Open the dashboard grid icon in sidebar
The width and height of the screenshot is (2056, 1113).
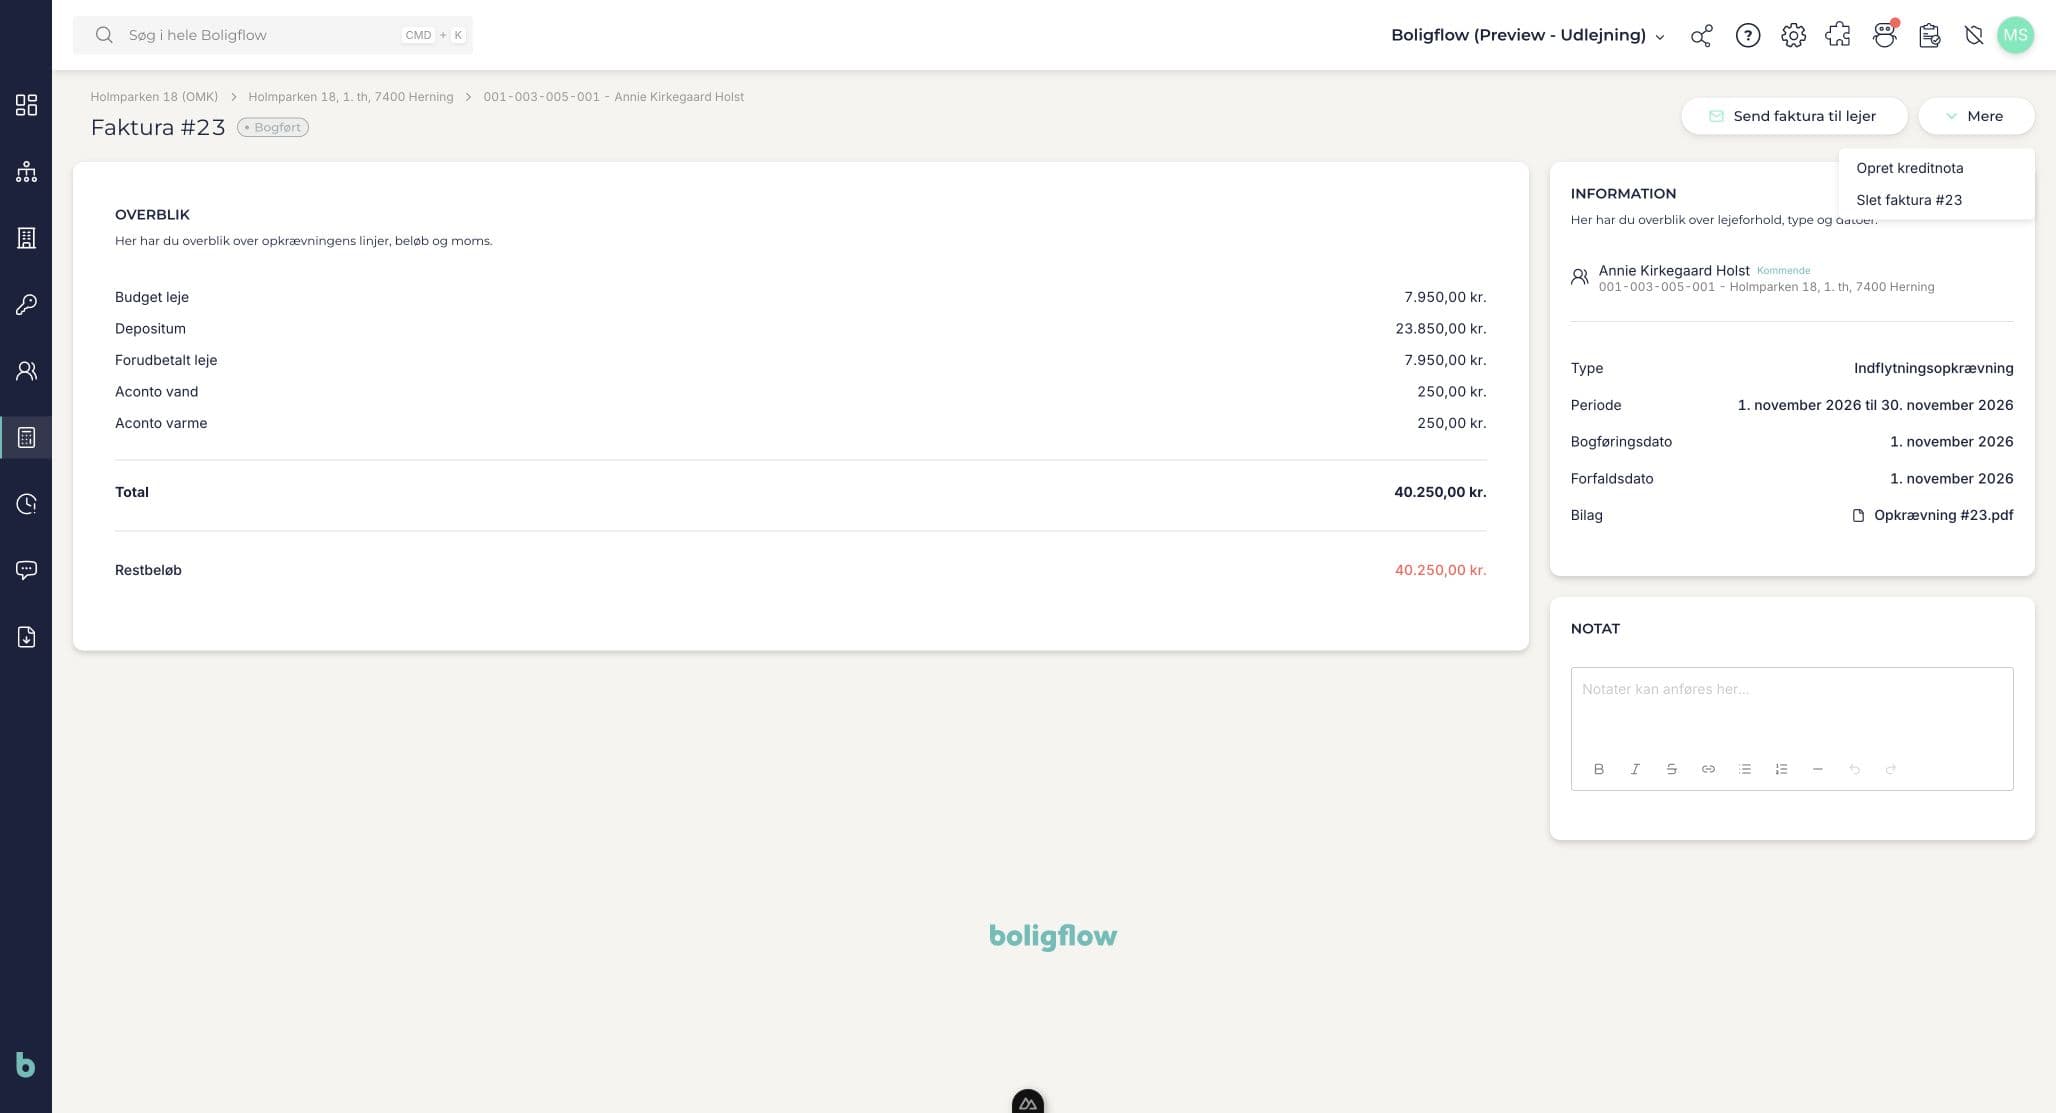27,105
